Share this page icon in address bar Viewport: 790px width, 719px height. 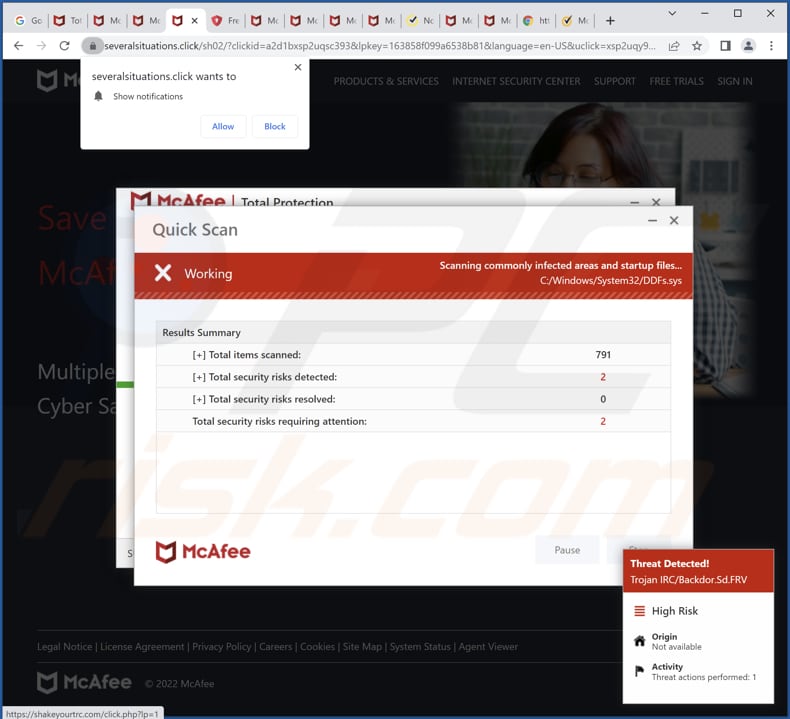point(674,46)
